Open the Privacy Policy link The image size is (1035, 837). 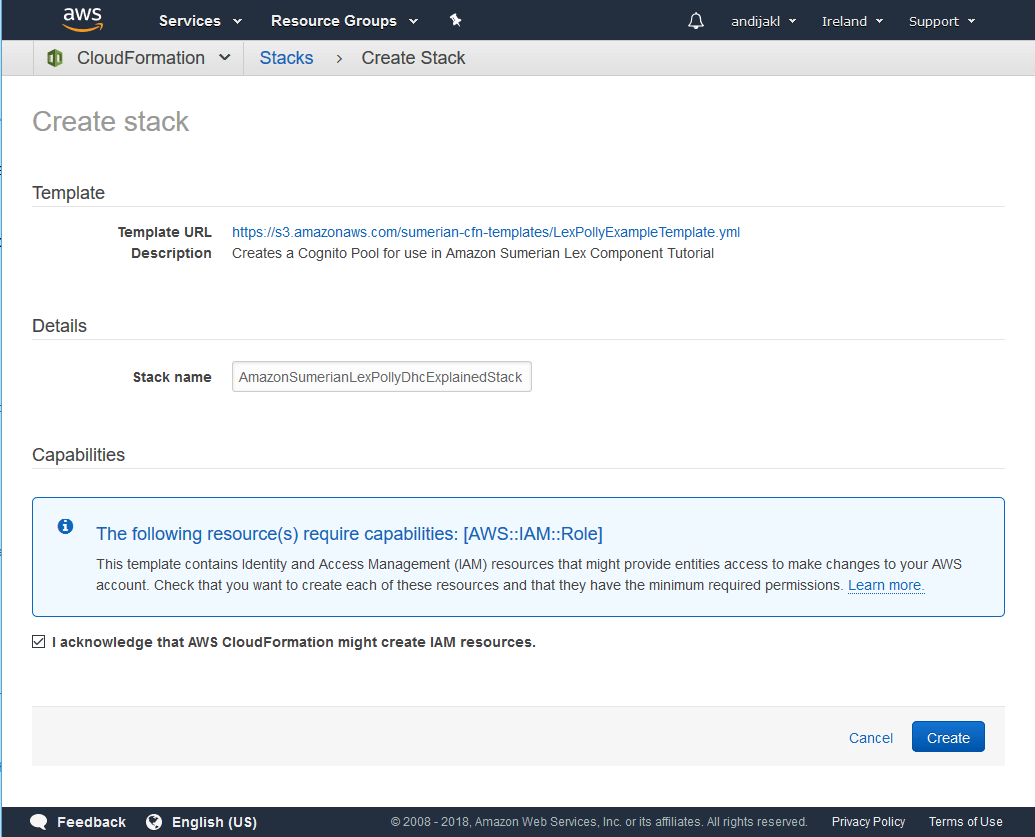click(x=868, y=822)
